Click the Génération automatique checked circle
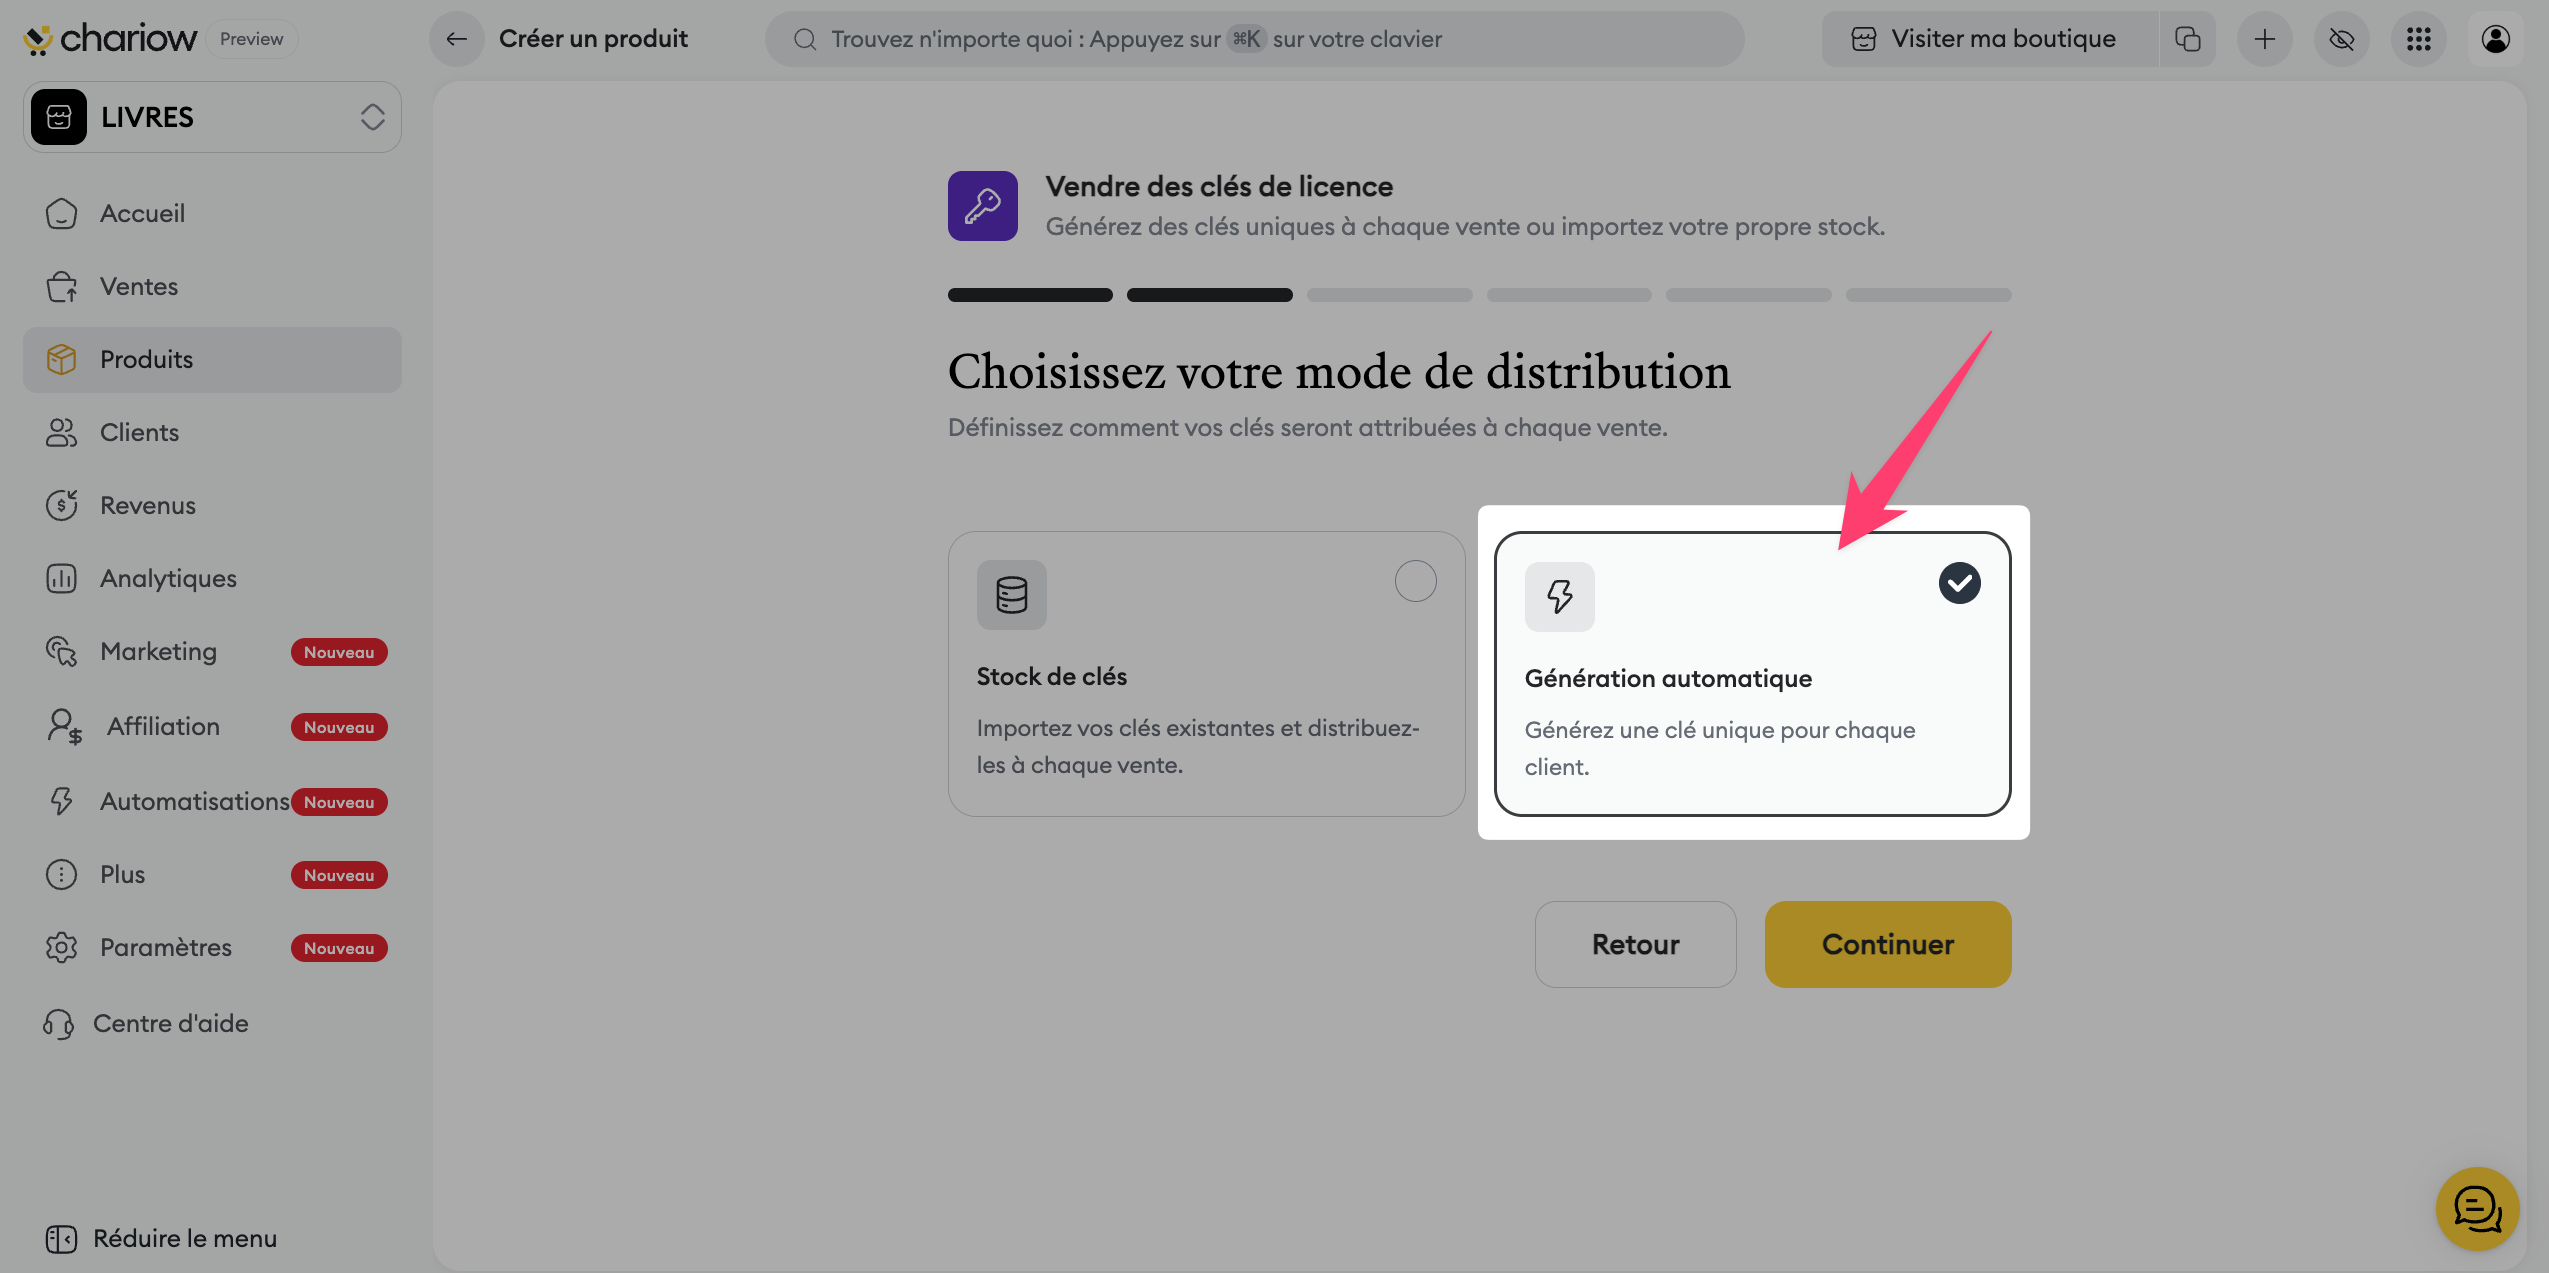This screenshot has width=2549, height=1273. point(1959,583)
